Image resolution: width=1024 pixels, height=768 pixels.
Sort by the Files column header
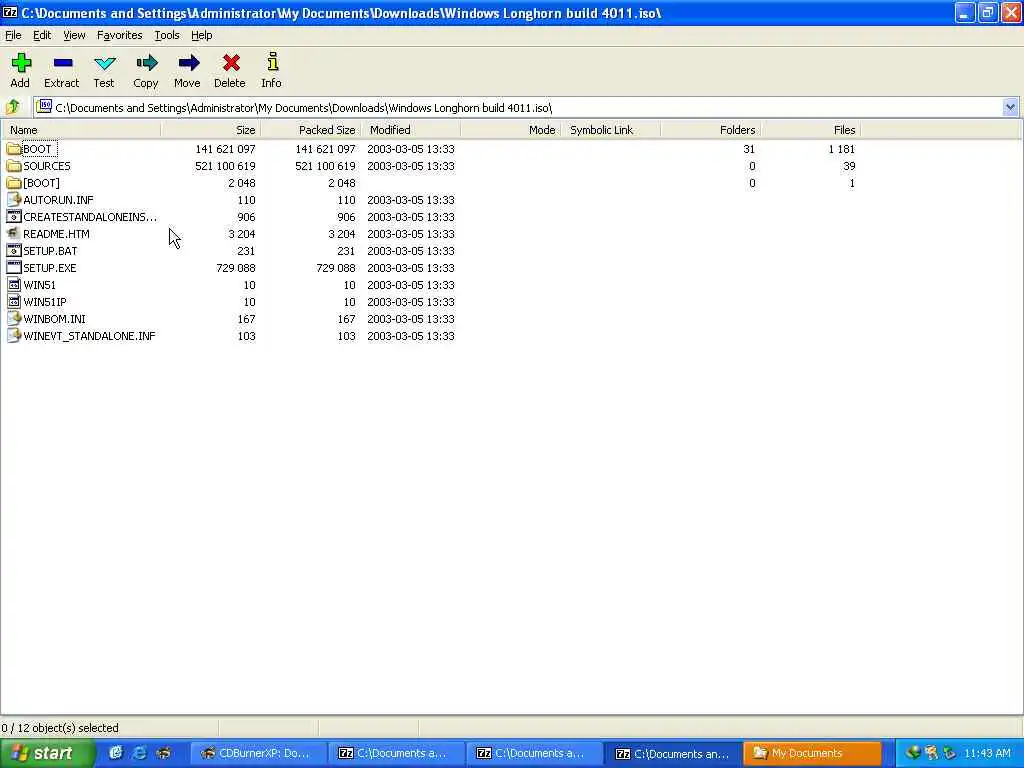(x=810, y=130)
